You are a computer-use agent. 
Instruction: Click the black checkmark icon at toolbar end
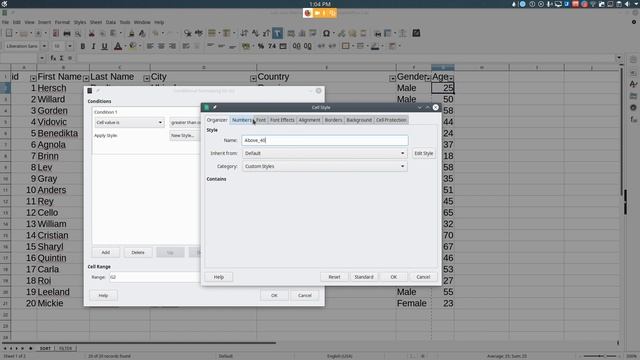416,33
